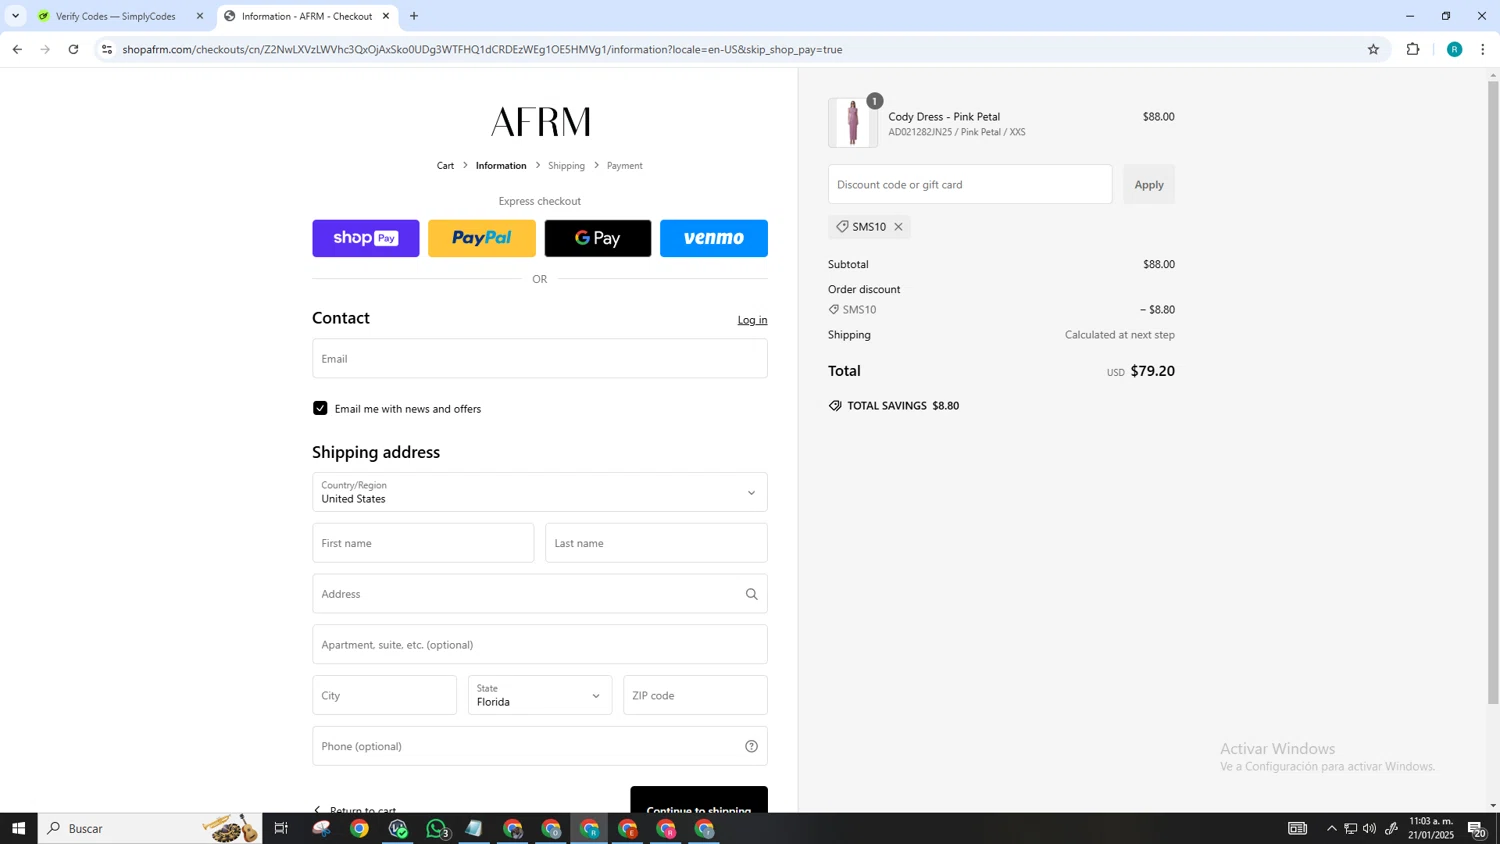Screen dimensions: 1500x844
Task: Click the Email input field
Action: pyautogui.click(x=540, y=358)
